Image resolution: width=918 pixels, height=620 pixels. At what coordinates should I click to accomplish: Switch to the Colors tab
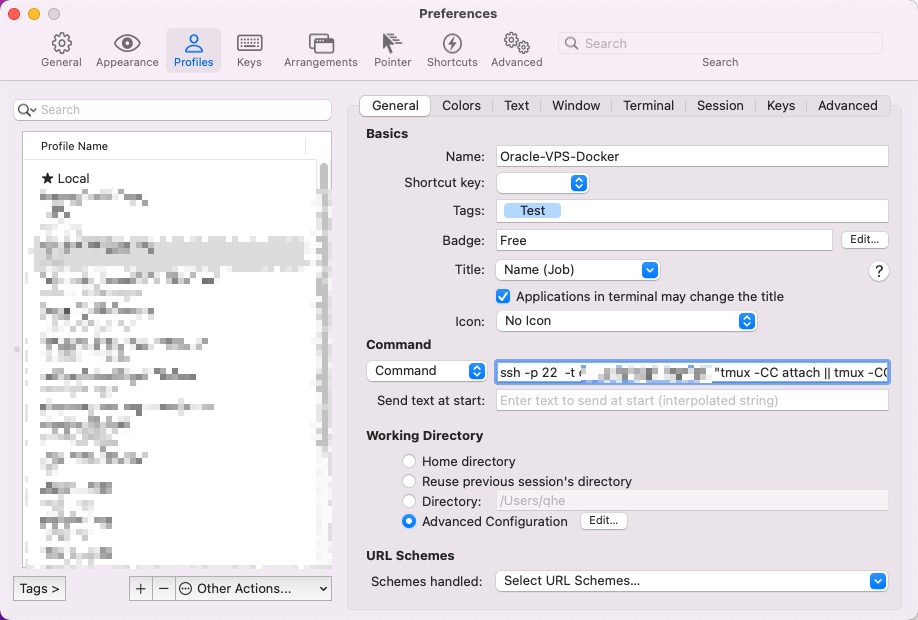click(461, 105)
